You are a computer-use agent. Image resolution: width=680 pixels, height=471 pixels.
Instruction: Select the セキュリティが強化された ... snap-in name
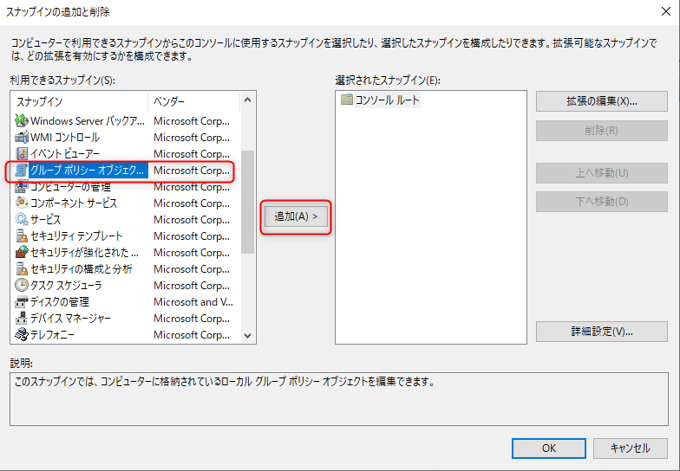pyautogui.click(x=85, y=252)
